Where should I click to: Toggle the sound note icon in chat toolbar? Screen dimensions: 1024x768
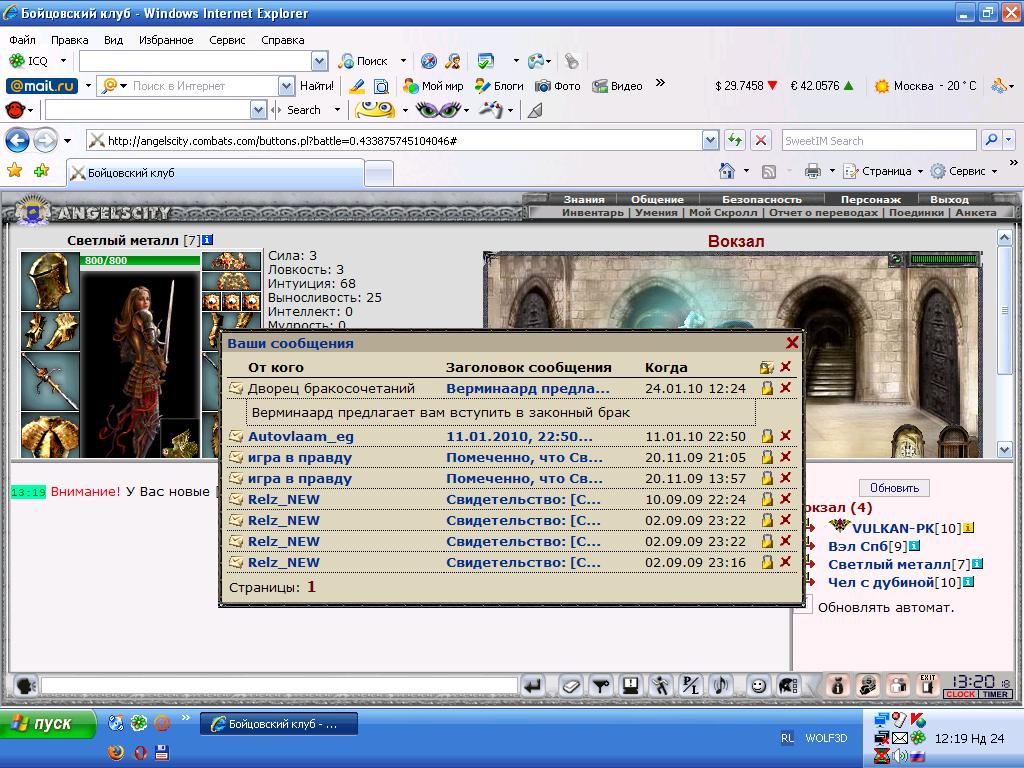720,686
